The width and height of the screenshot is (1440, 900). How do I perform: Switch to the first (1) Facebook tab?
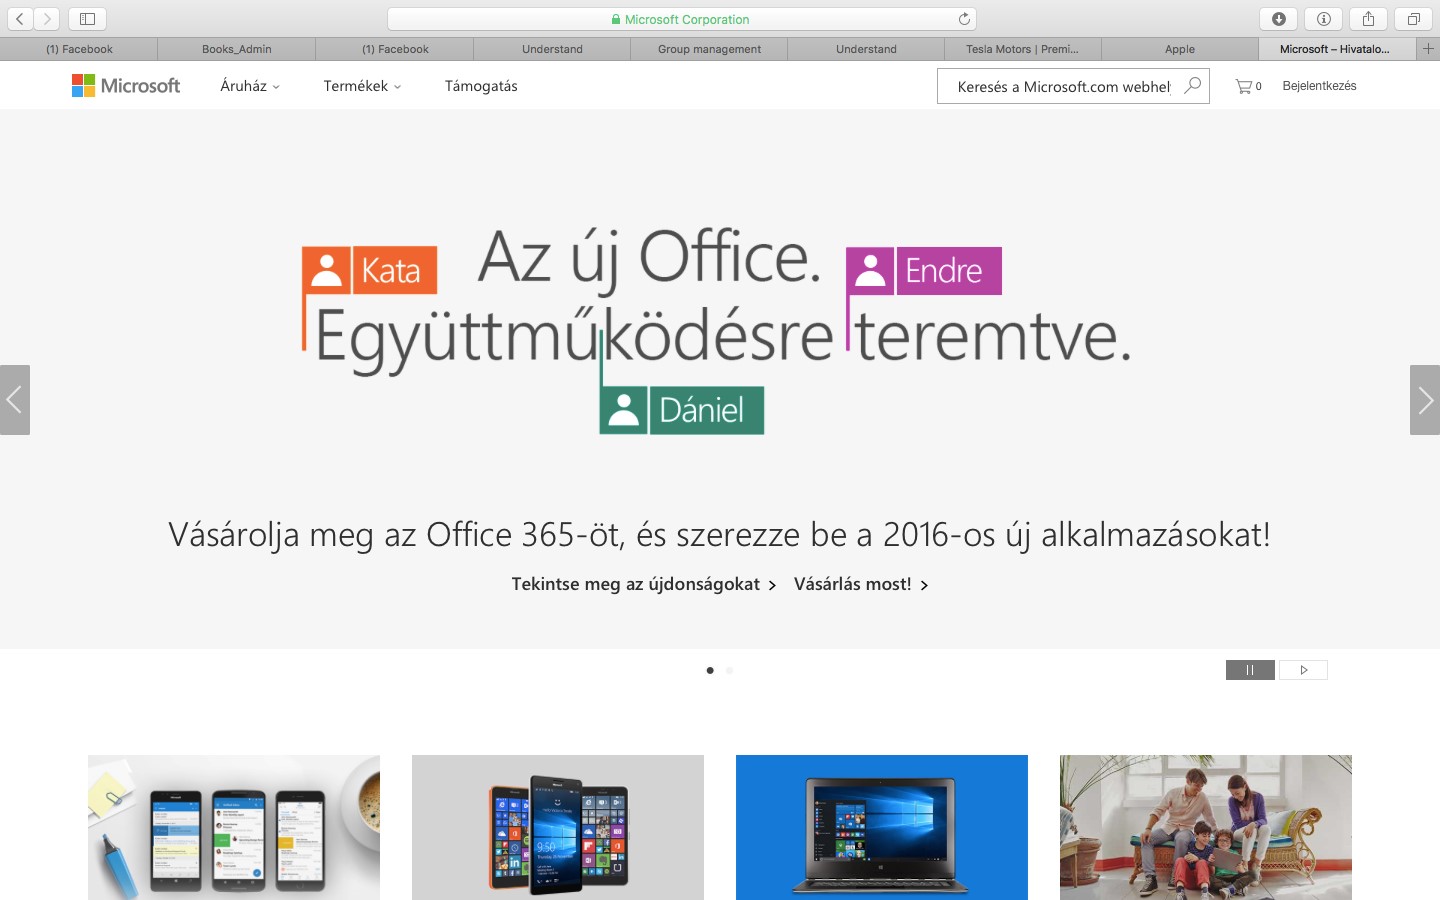[79, 49]
